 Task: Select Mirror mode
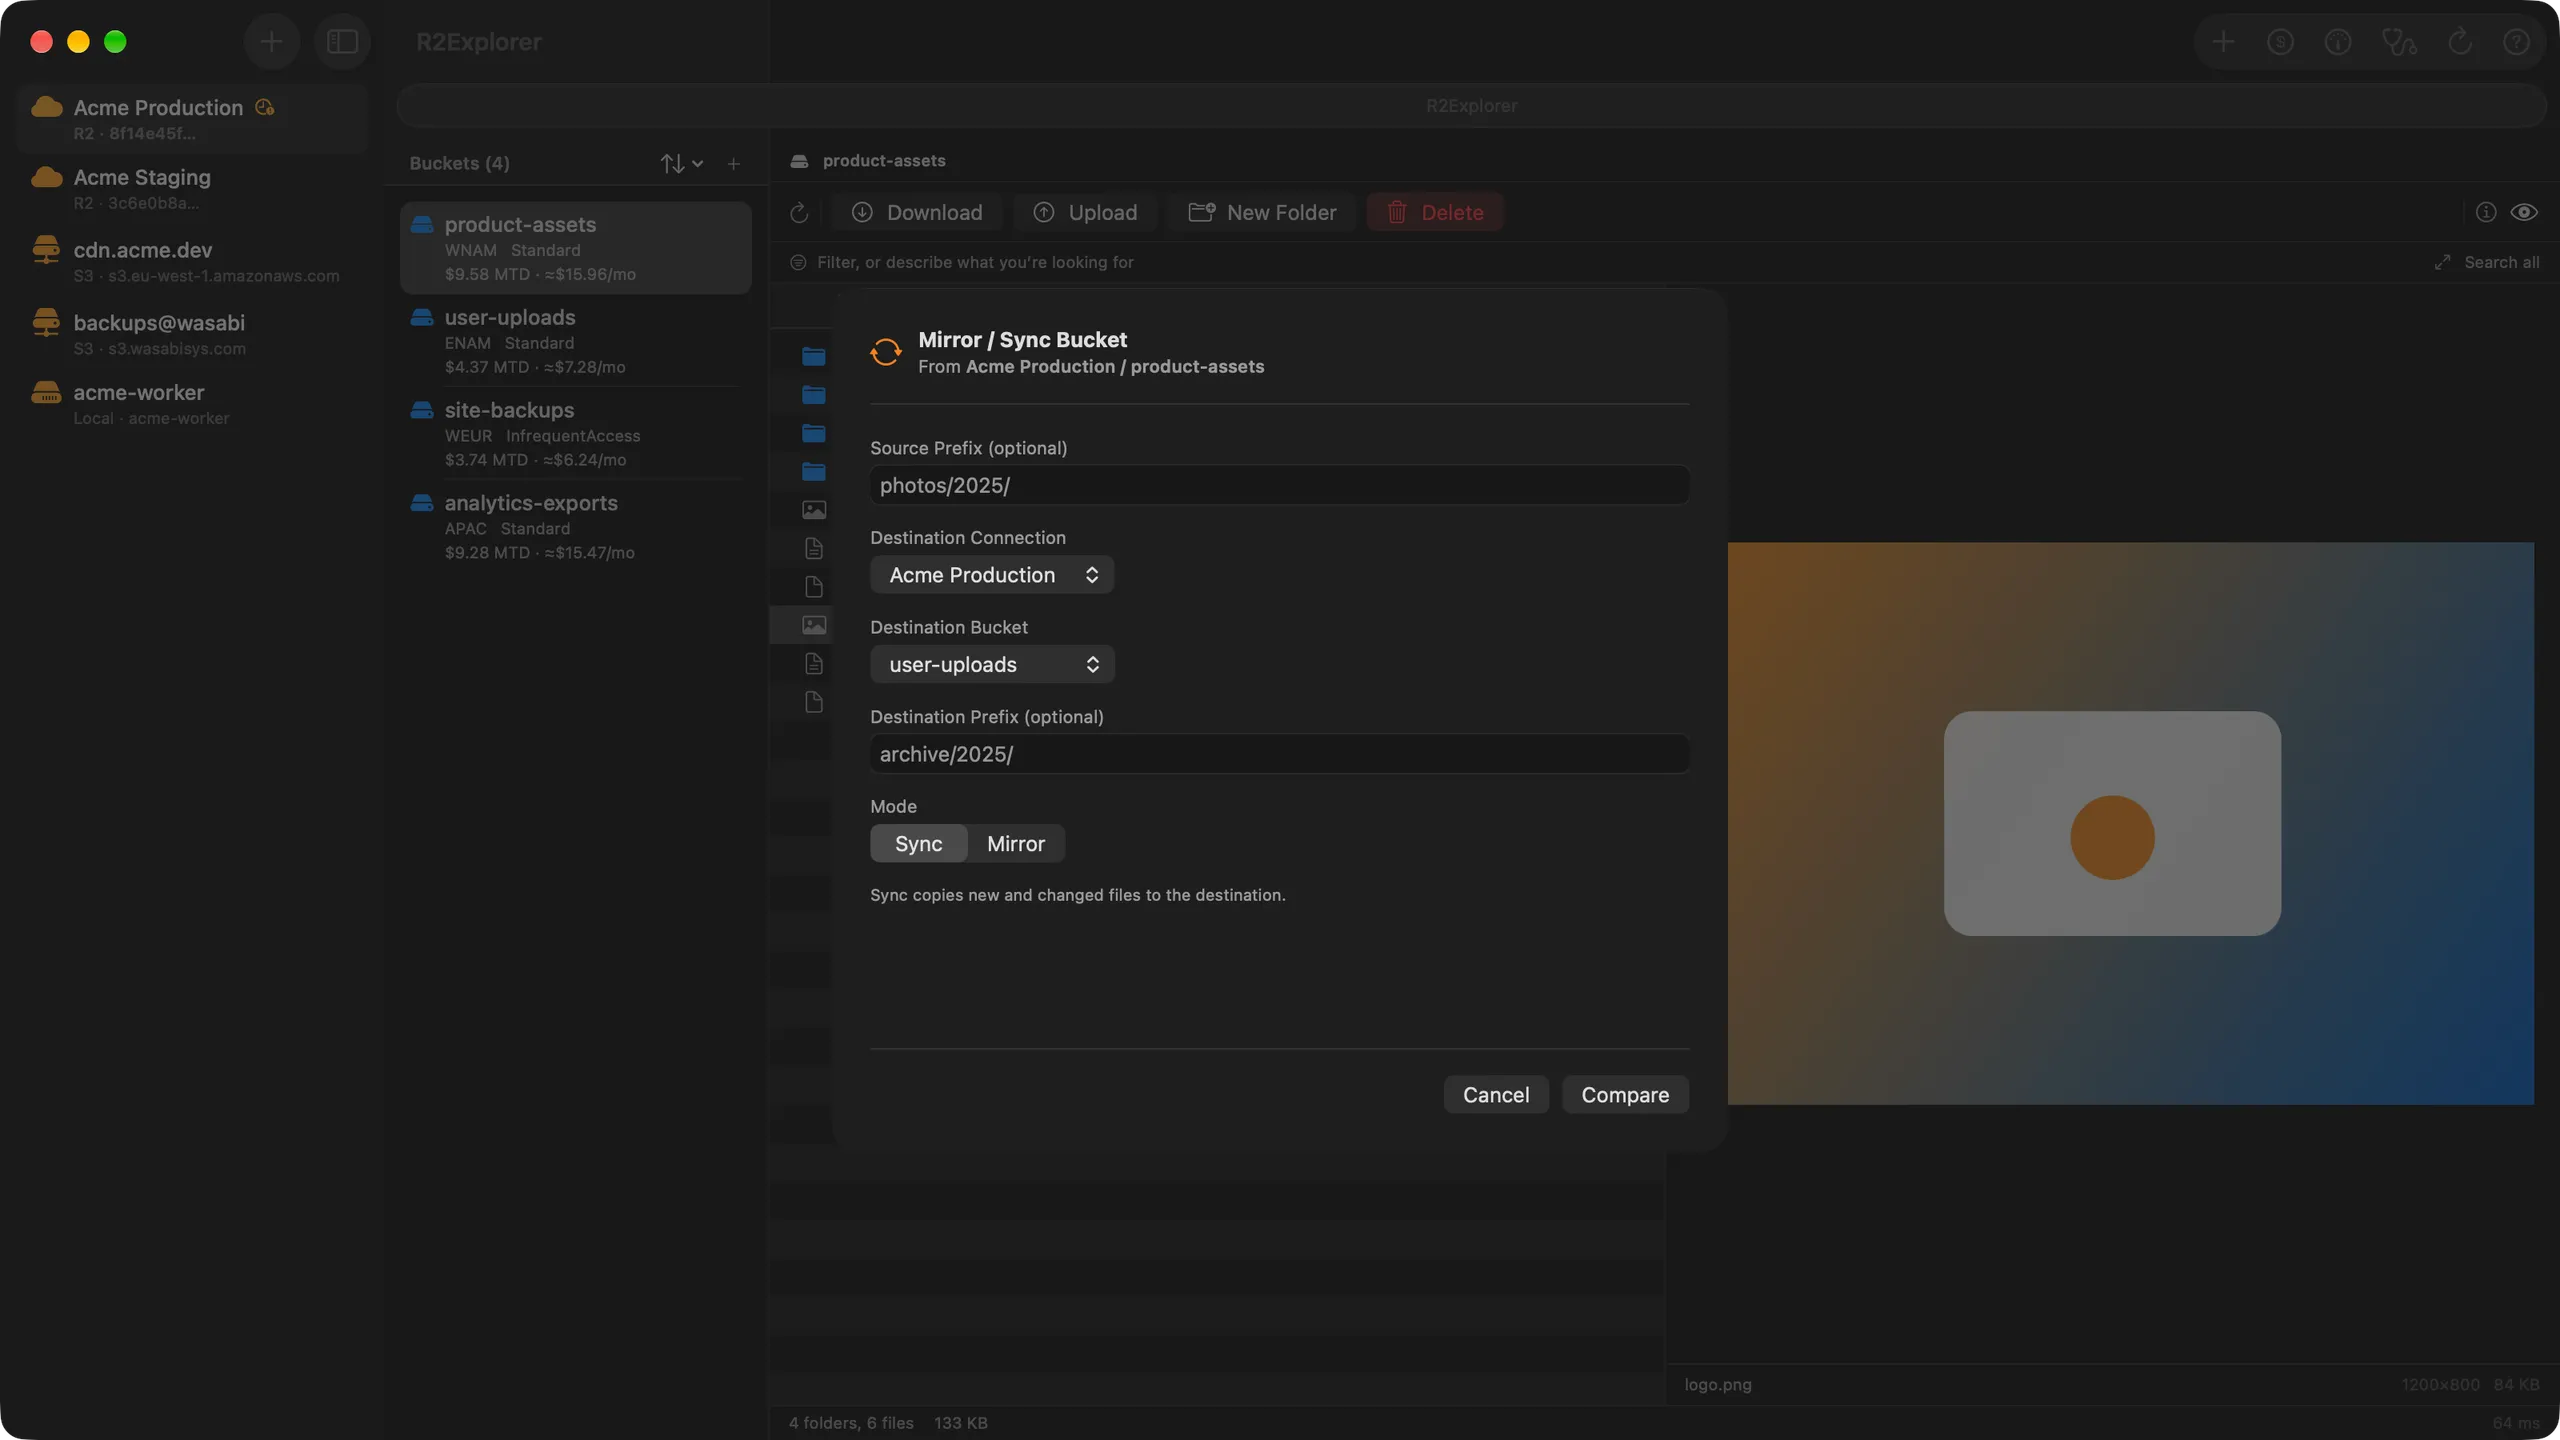[x=1016, y=843]
